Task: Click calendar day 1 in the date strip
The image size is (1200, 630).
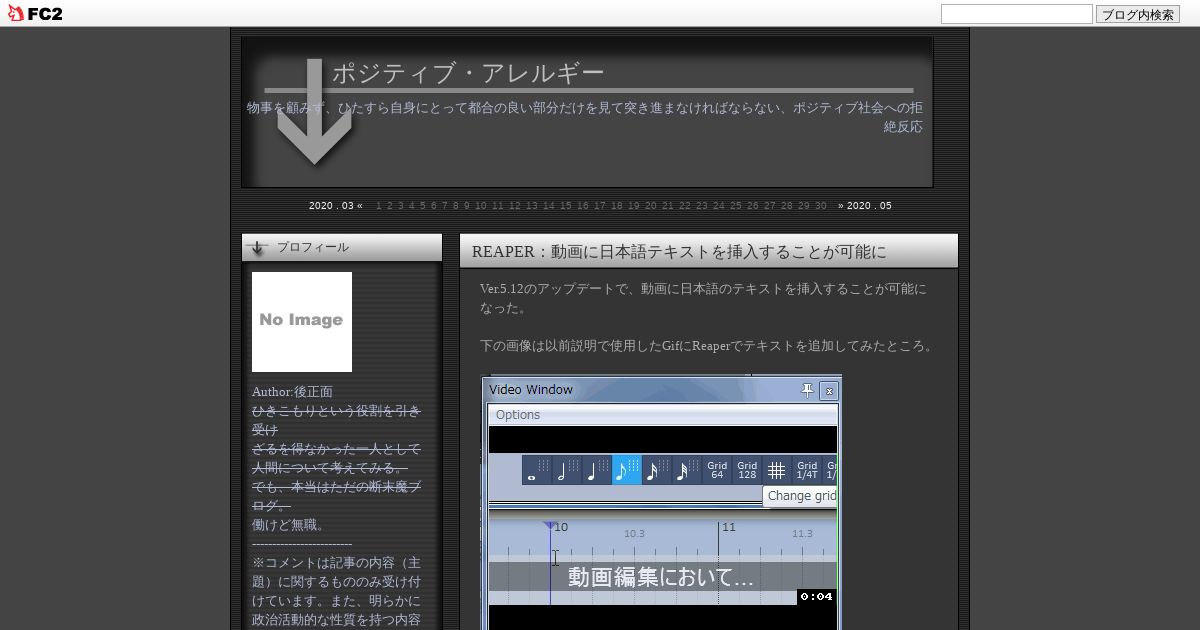Action: pyautogui.click(x=379, y=206)
